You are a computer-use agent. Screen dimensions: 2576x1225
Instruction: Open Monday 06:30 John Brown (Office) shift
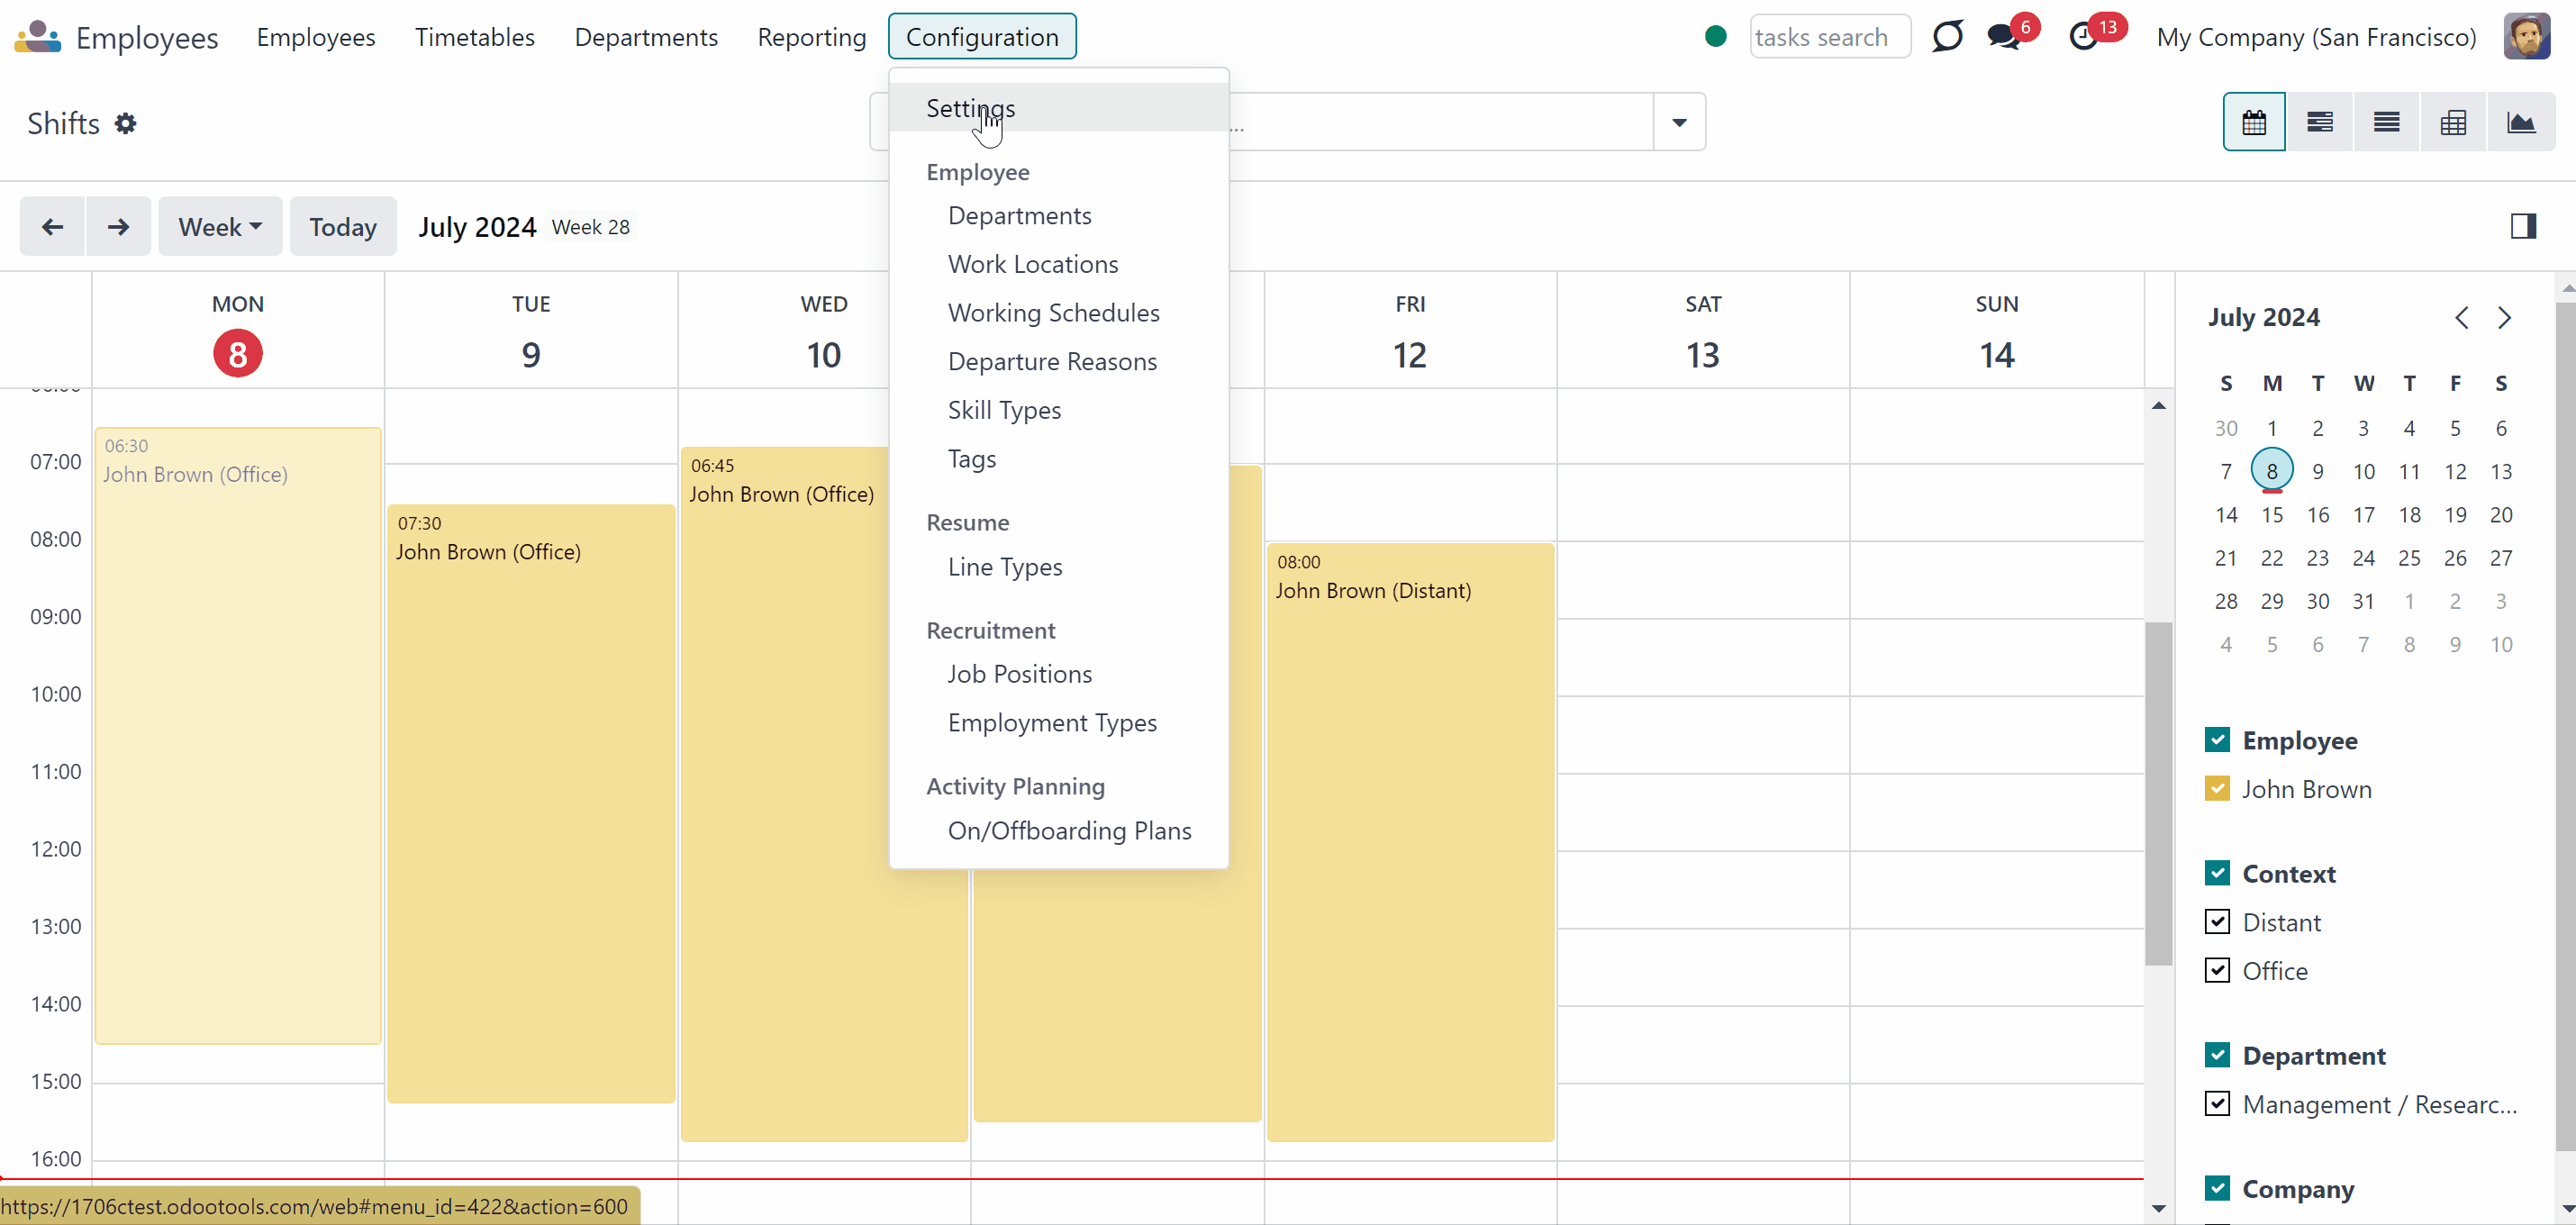(238, 736)
